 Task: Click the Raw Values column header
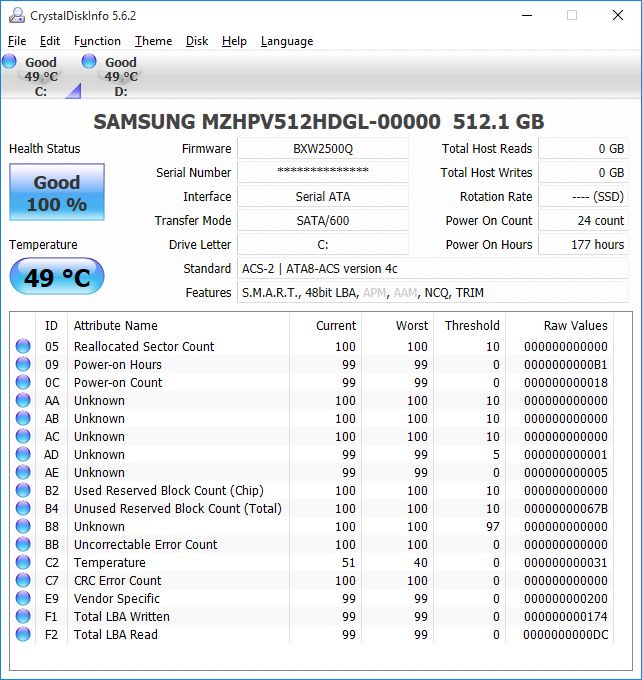560,325
